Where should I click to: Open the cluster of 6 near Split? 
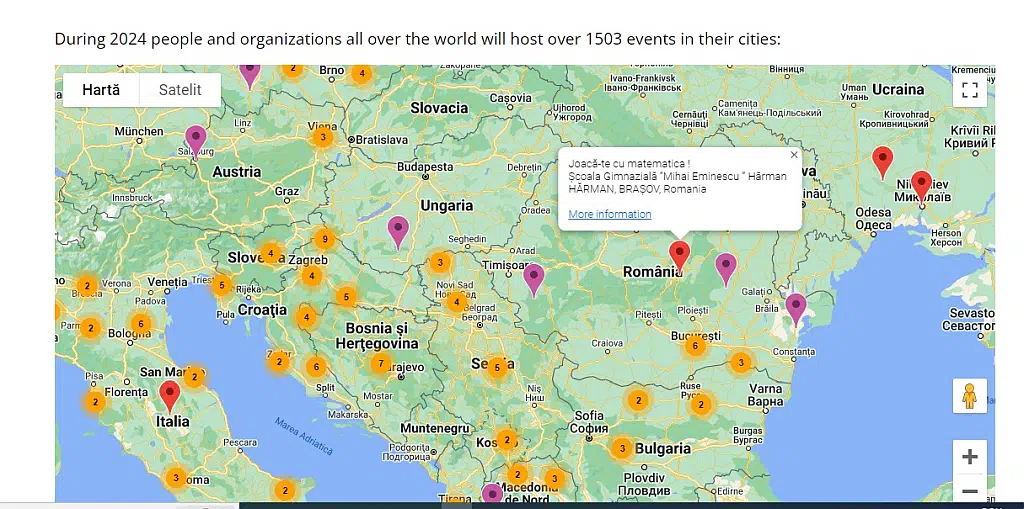tap(316, 367)
